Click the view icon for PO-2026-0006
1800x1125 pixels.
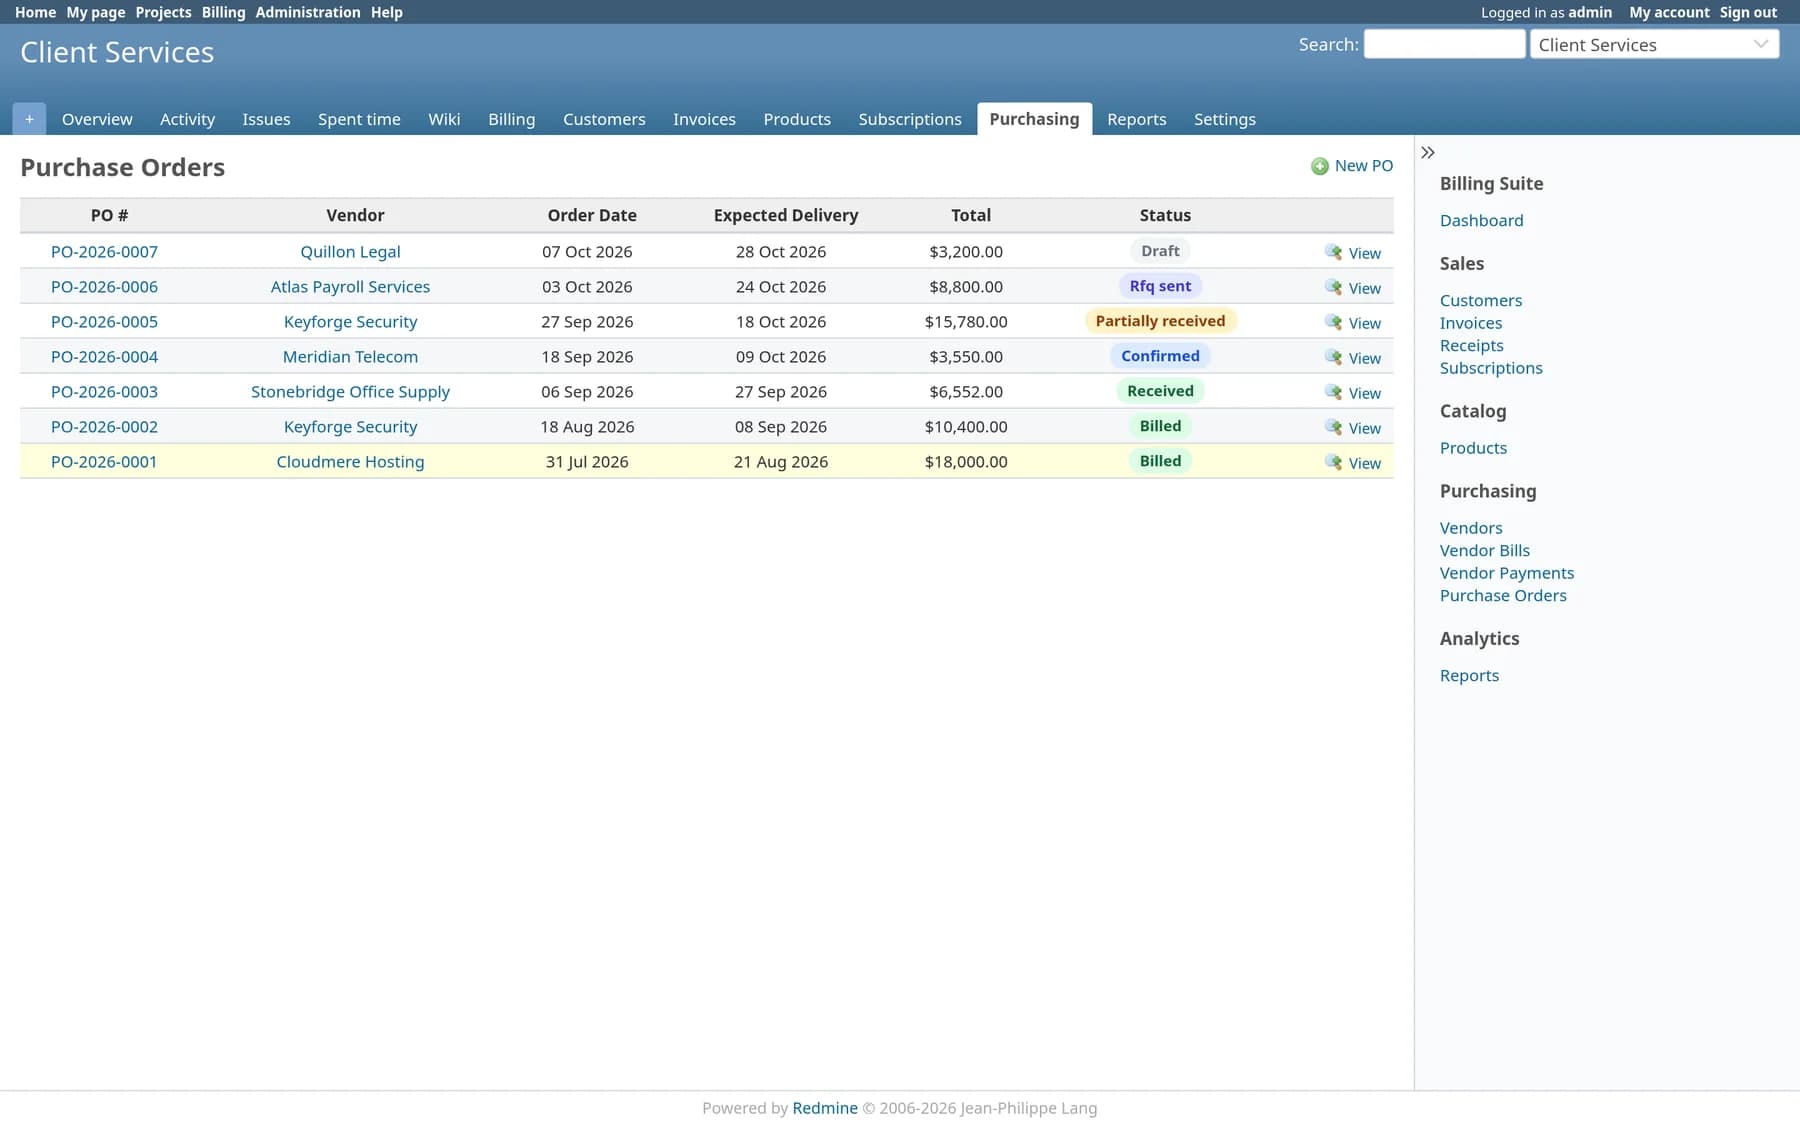click(x=1333, y=287)
